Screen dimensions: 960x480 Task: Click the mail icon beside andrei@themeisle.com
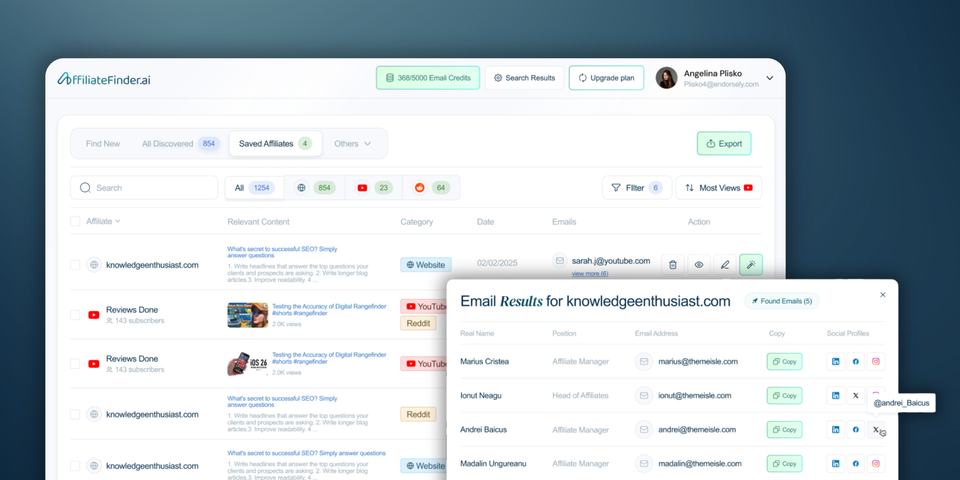[x=643, y=430]
